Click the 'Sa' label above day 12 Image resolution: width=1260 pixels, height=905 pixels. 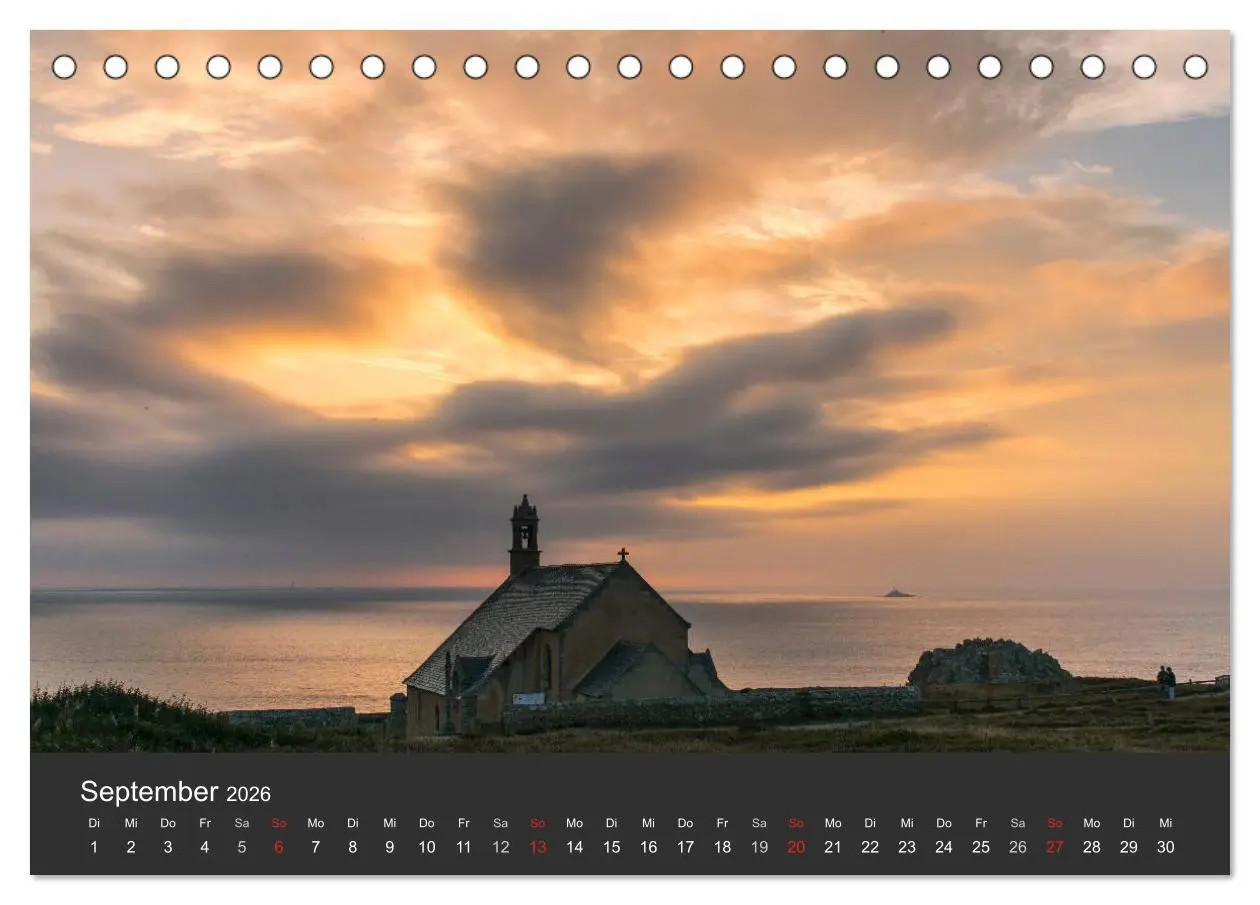pyautogui.click(x=501, y=823)
